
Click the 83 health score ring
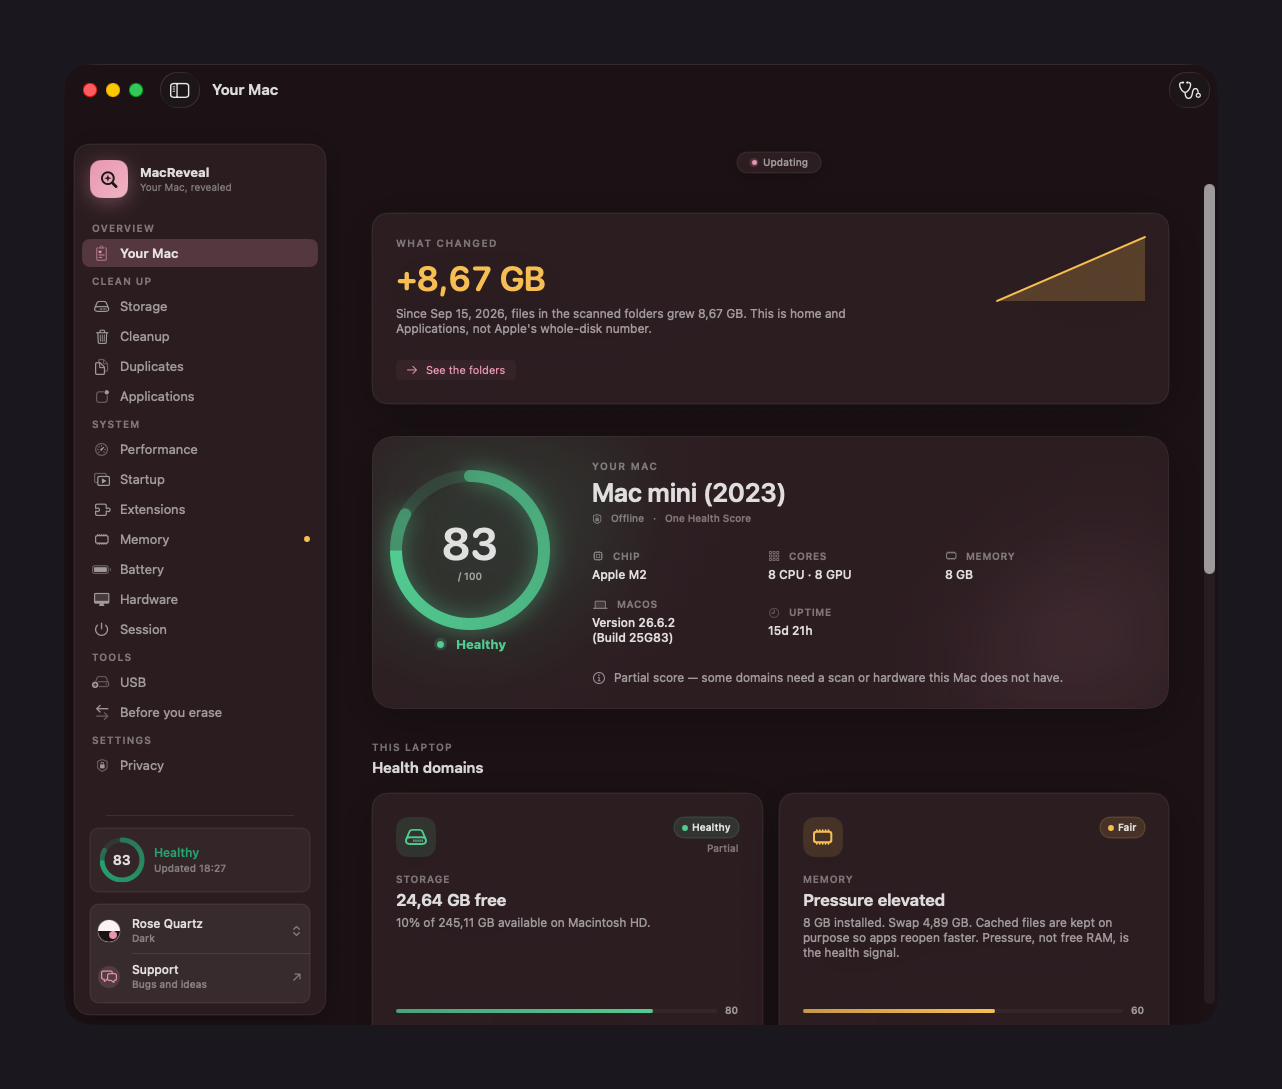pos(470,550)
